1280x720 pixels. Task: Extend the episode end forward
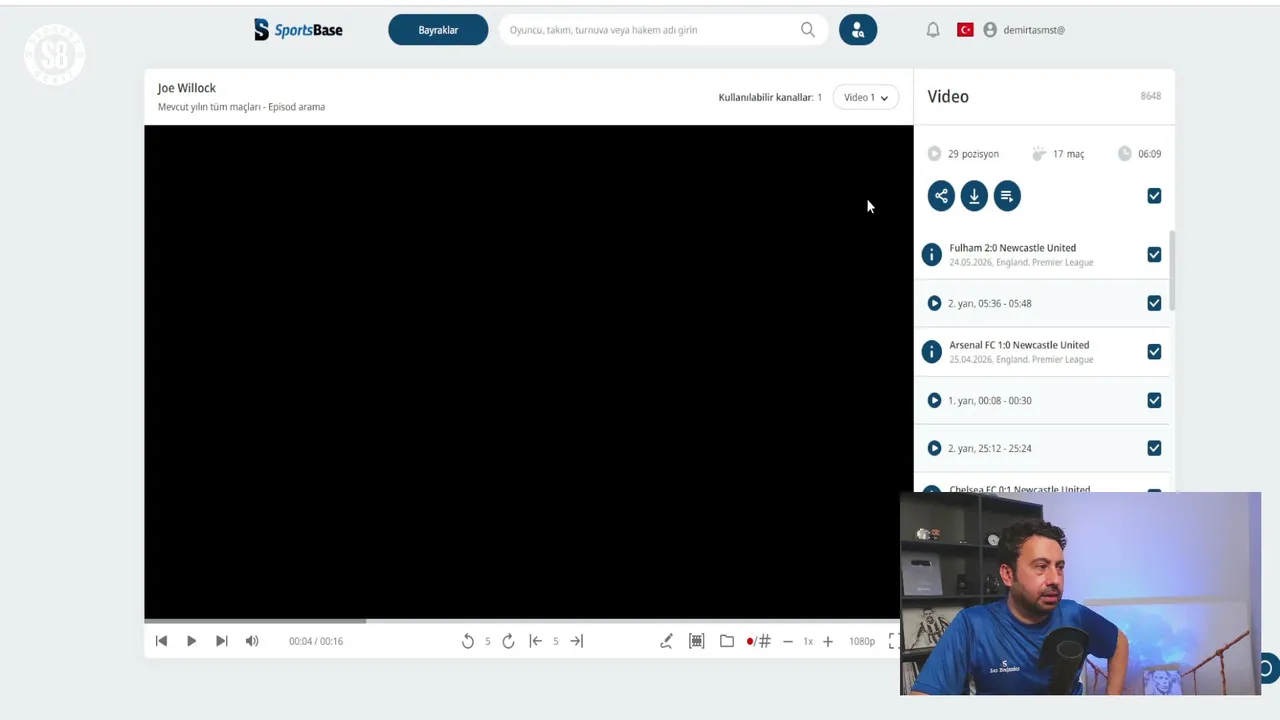point(576,641)
